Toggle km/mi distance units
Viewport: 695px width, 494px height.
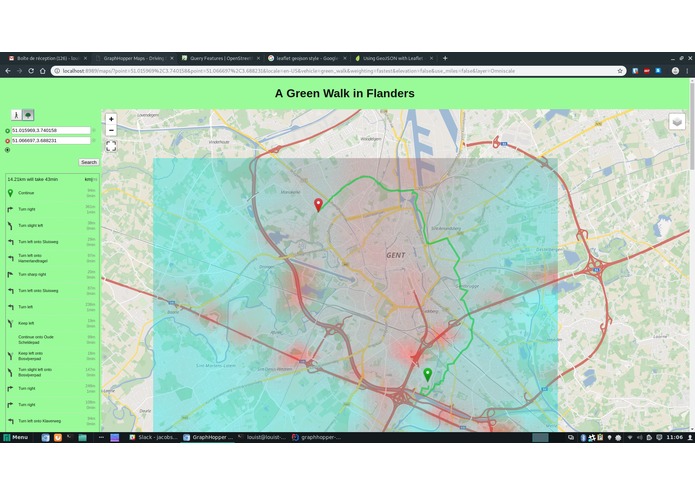click(91, 179)
